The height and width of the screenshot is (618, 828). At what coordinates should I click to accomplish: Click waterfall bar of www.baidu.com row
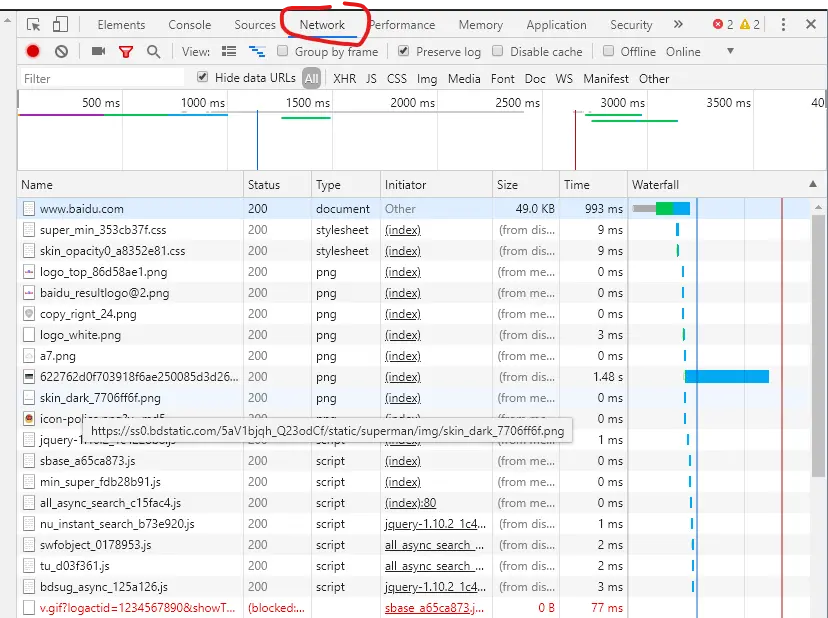pyautogui.click(x=661, y=209)
